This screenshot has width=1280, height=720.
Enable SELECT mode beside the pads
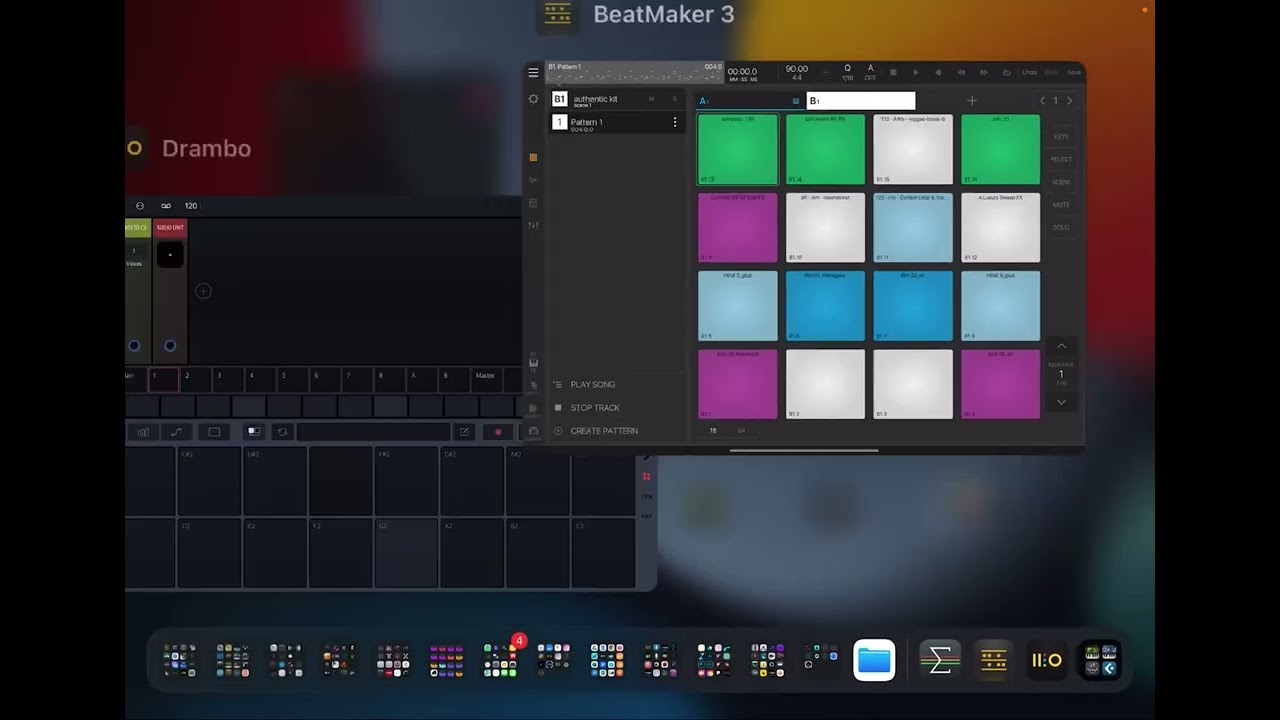(x=1061, y=159)
